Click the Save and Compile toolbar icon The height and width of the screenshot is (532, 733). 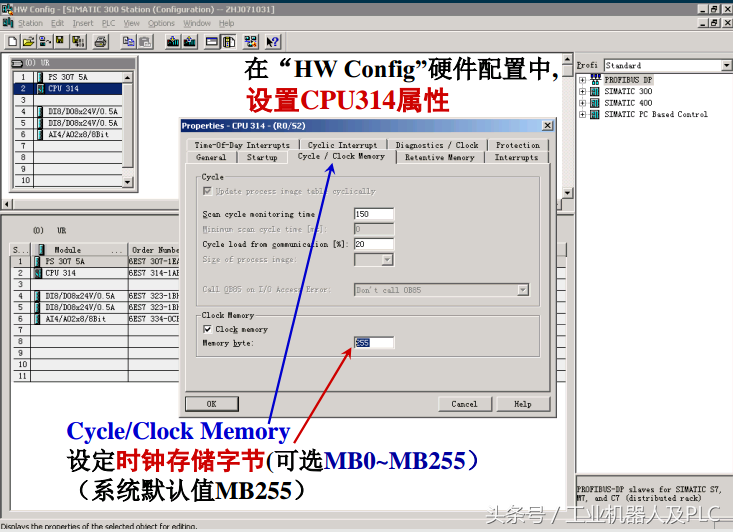pyautogui.click(x=78, y=42)
